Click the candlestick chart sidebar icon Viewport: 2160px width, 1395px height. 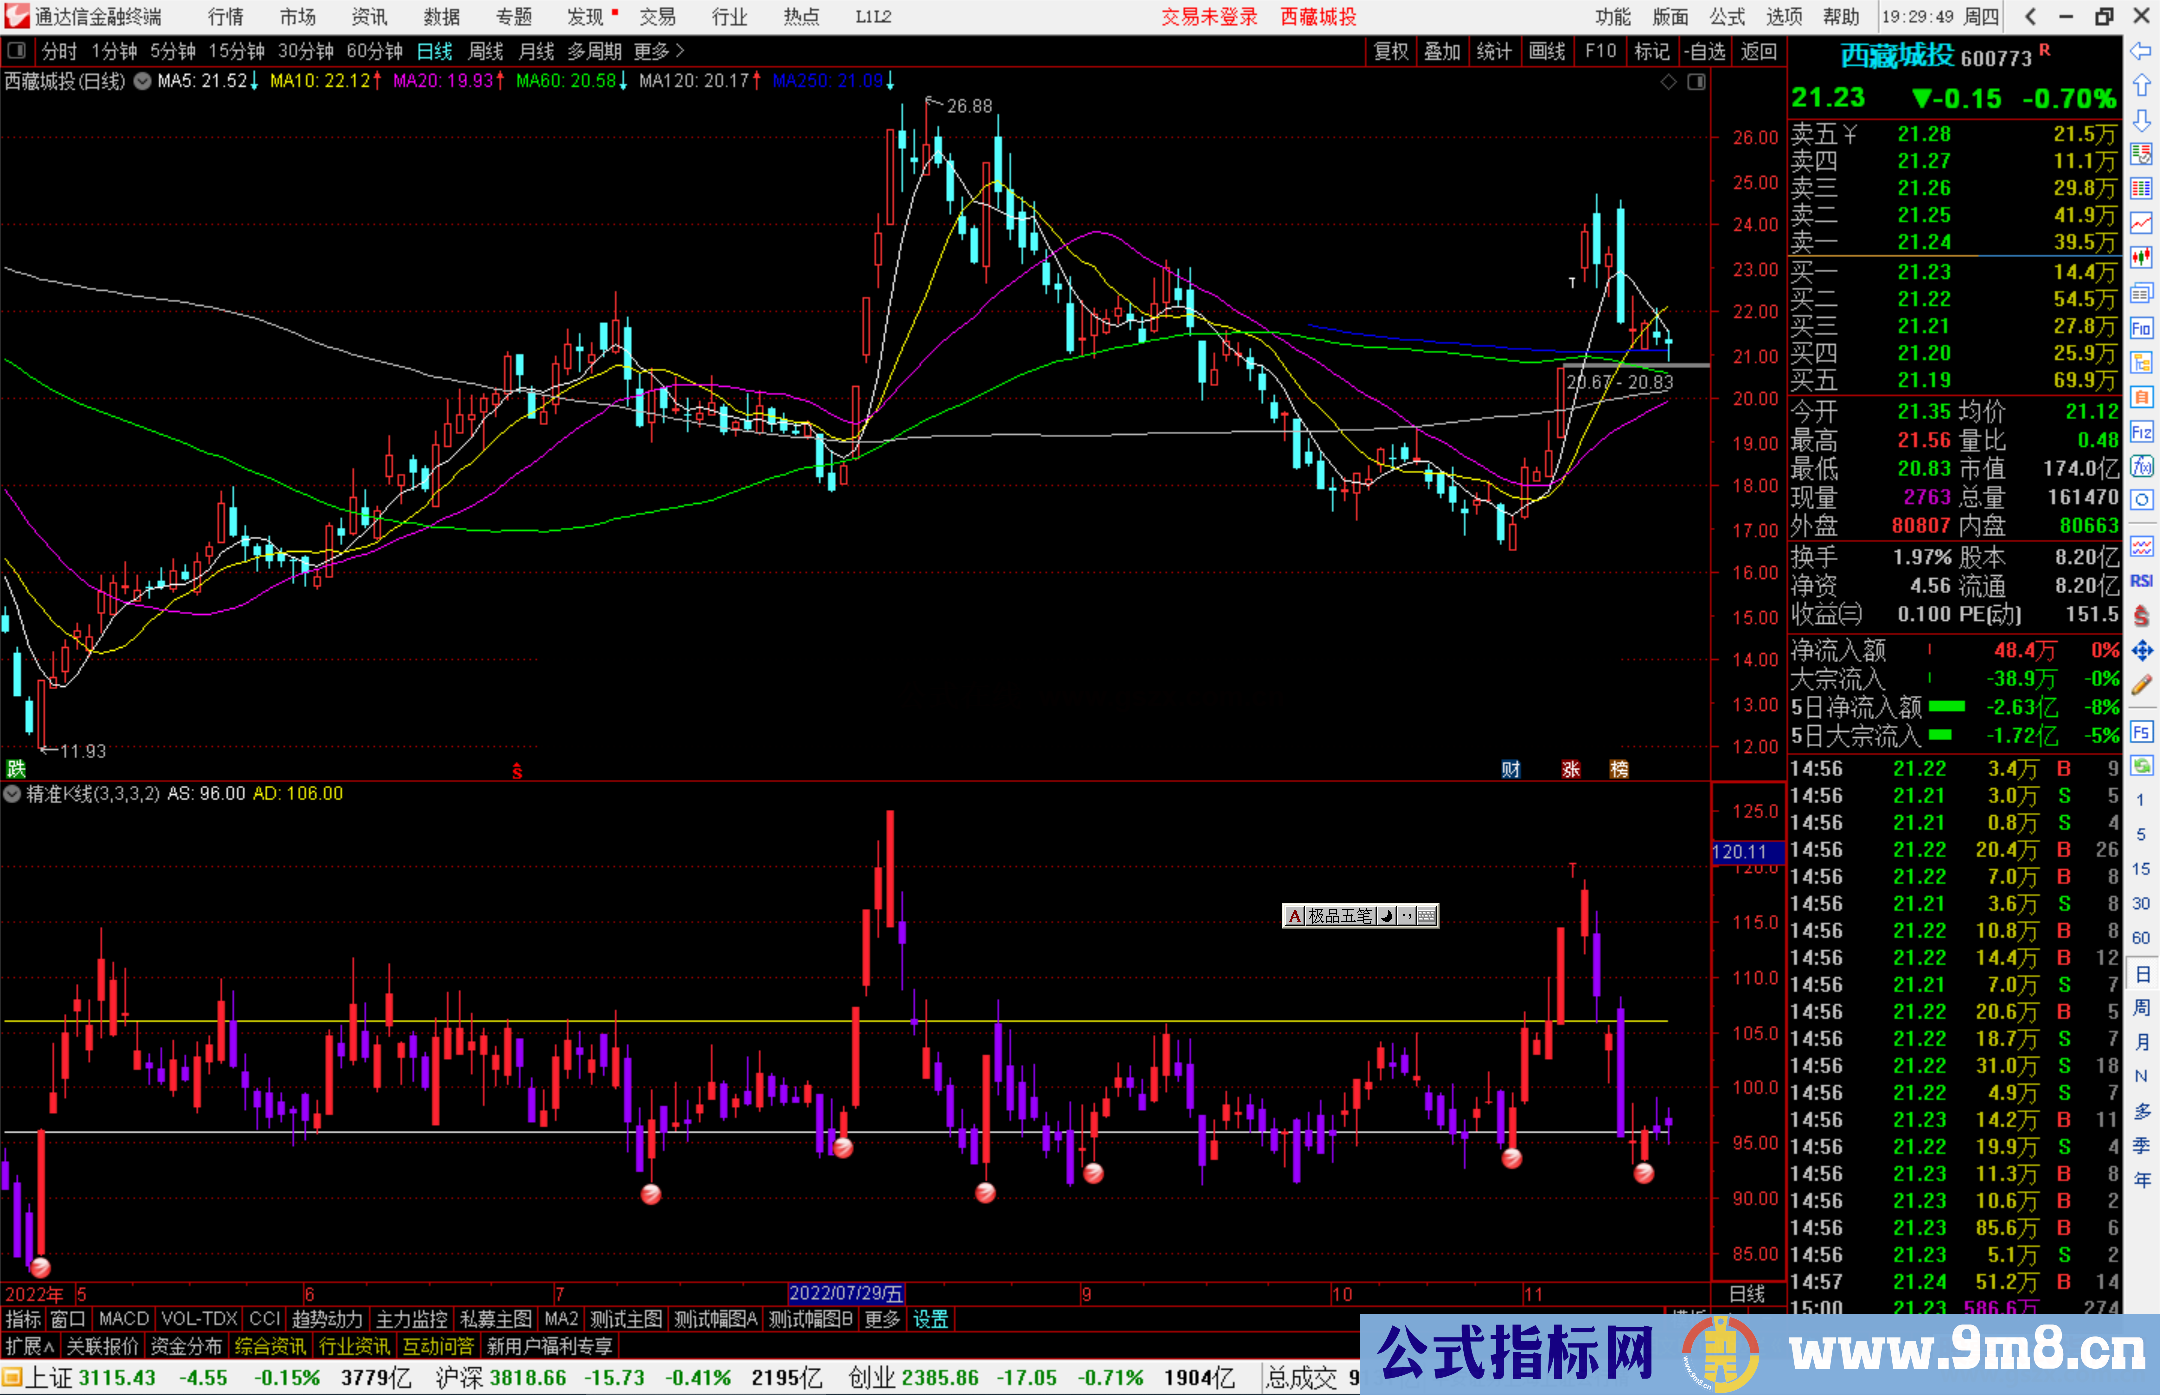click(x=2141, y=257)
